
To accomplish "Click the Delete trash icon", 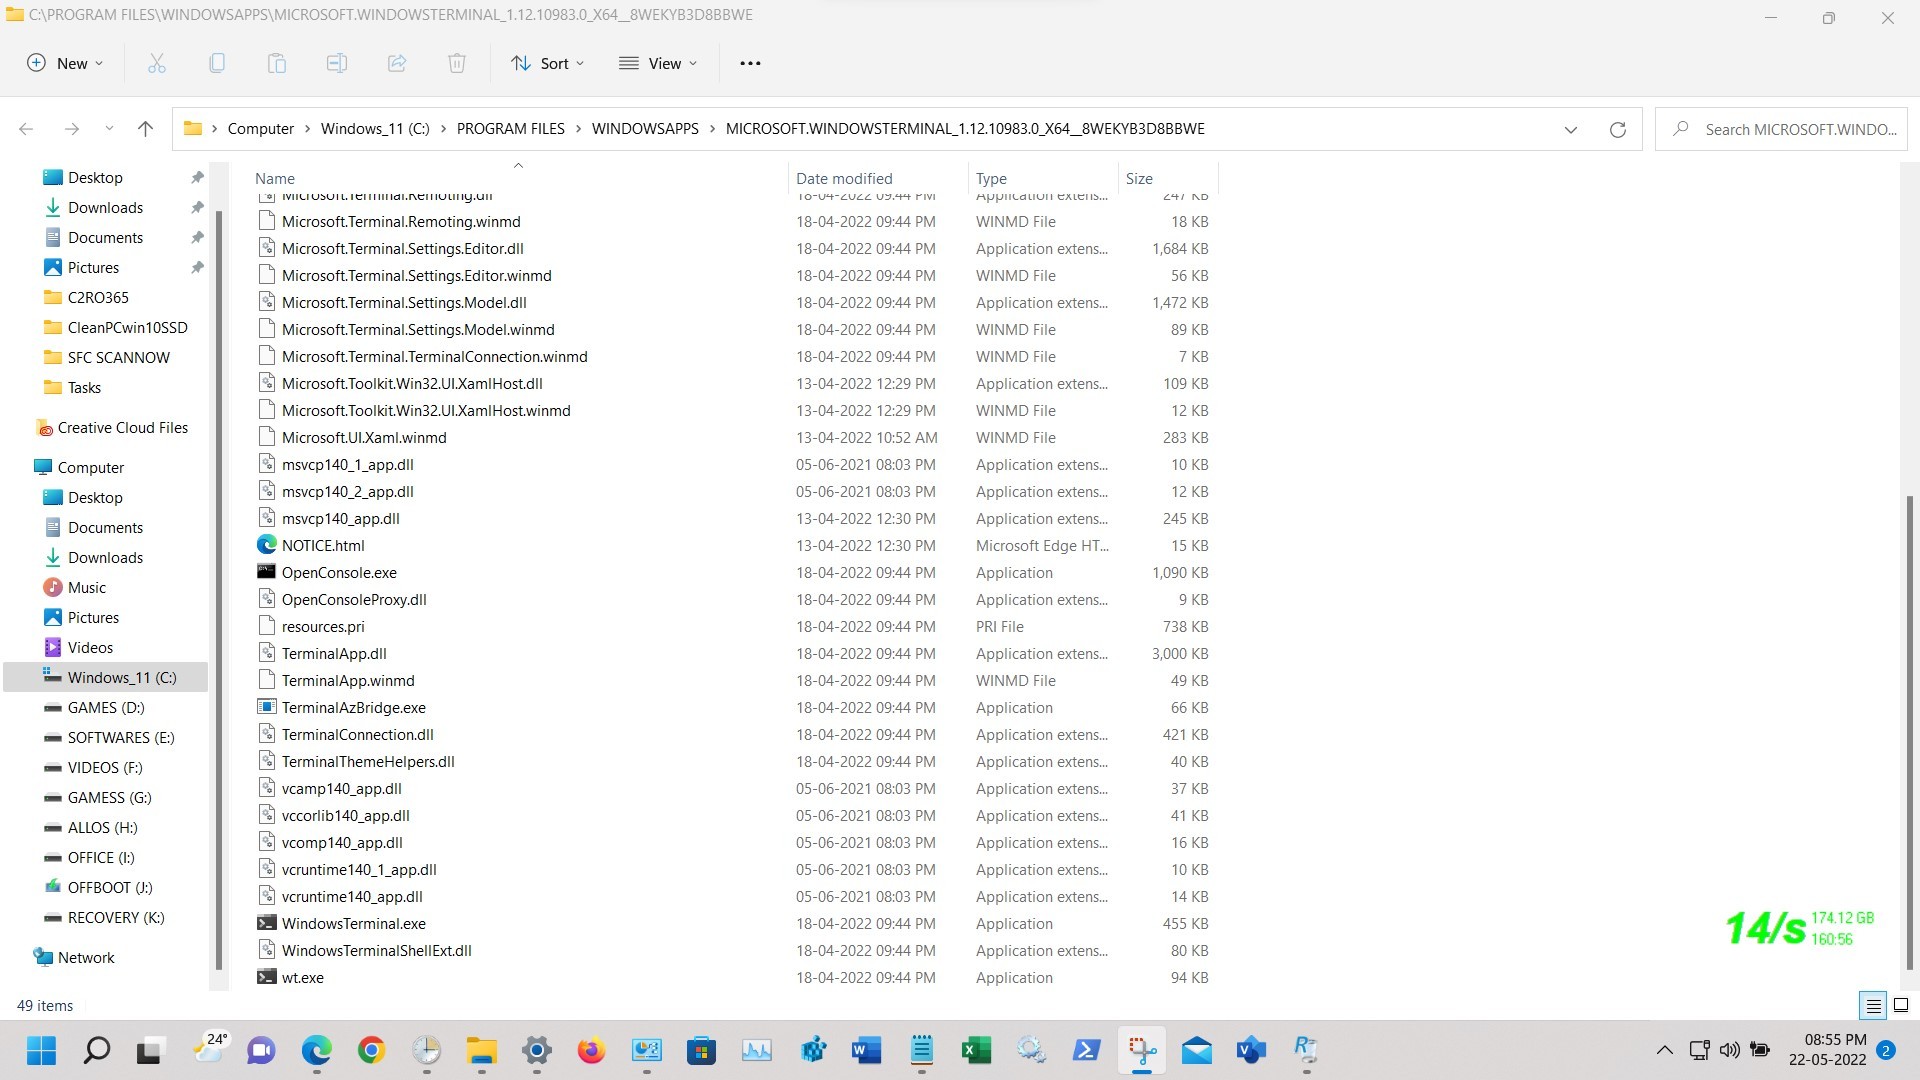I will (x=457, y=63).
